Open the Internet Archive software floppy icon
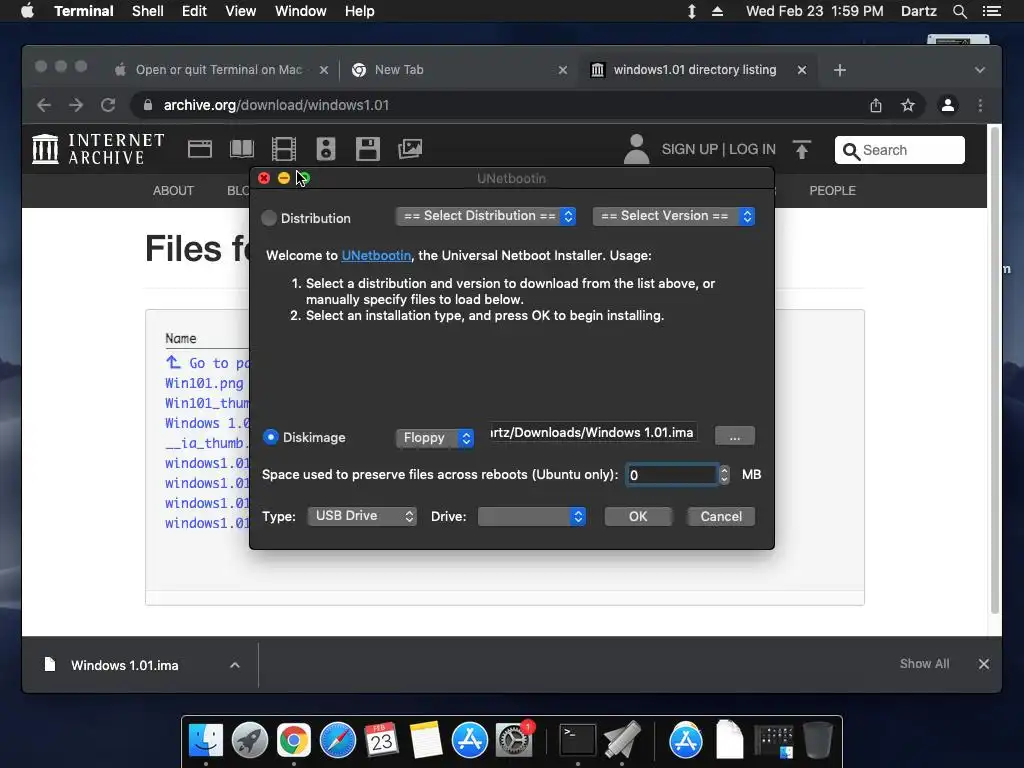Viewport: 1024px width, 768px height. click(x=368, y=149)
